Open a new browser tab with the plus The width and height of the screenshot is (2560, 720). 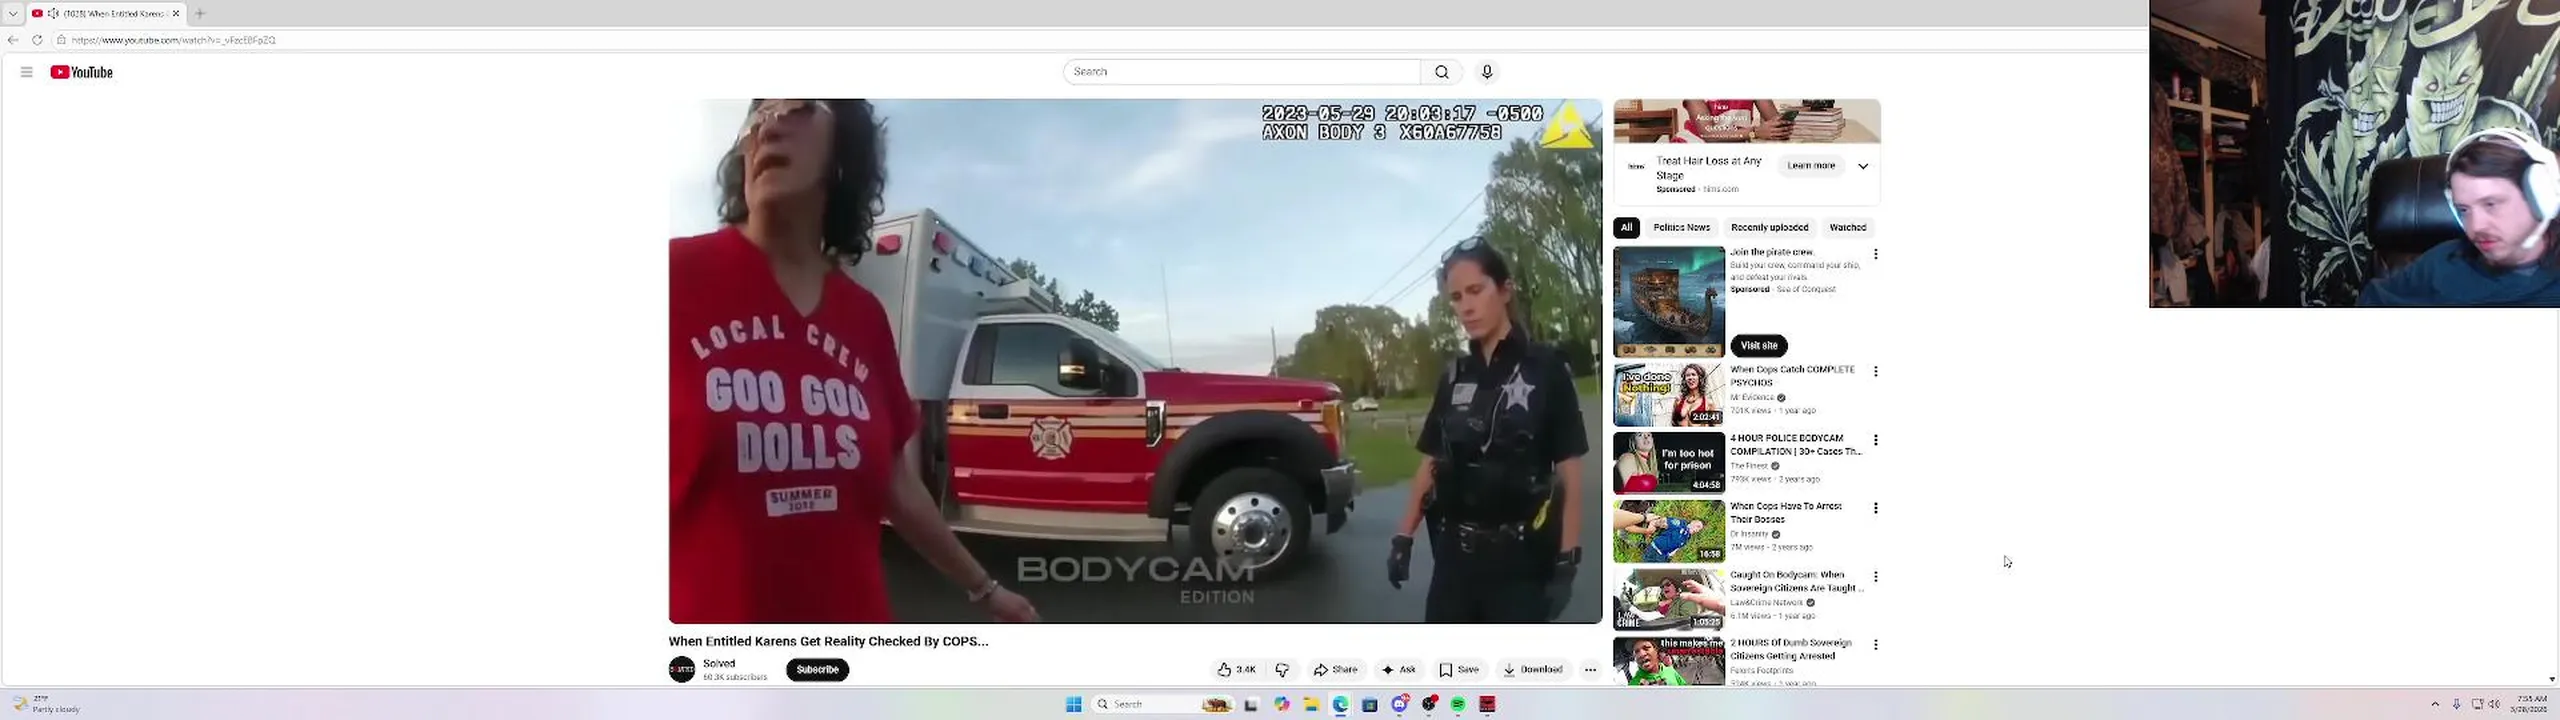[200, 13]
